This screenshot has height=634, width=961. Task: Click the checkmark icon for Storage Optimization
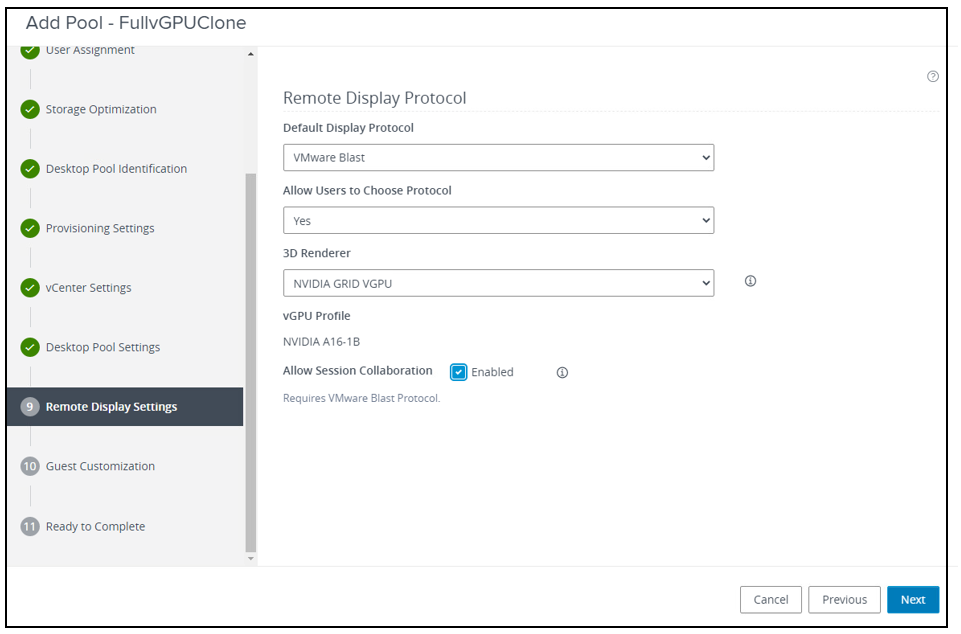[x=30, y=109]
